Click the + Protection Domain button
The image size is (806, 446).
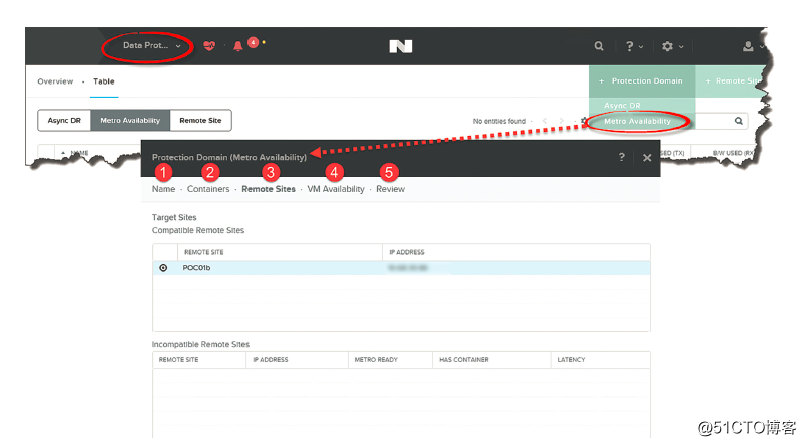pos(642,81)
